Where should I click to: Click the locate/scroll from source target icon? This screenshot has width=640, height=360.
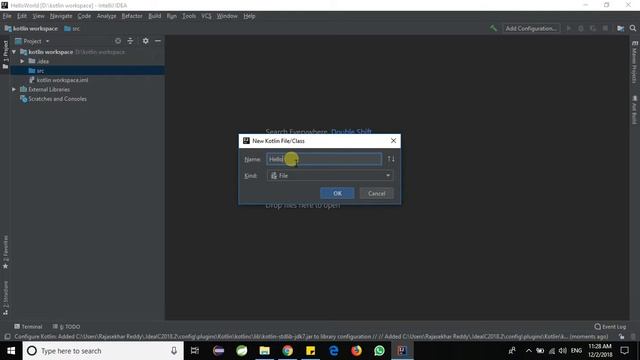(x=118, y=41)
